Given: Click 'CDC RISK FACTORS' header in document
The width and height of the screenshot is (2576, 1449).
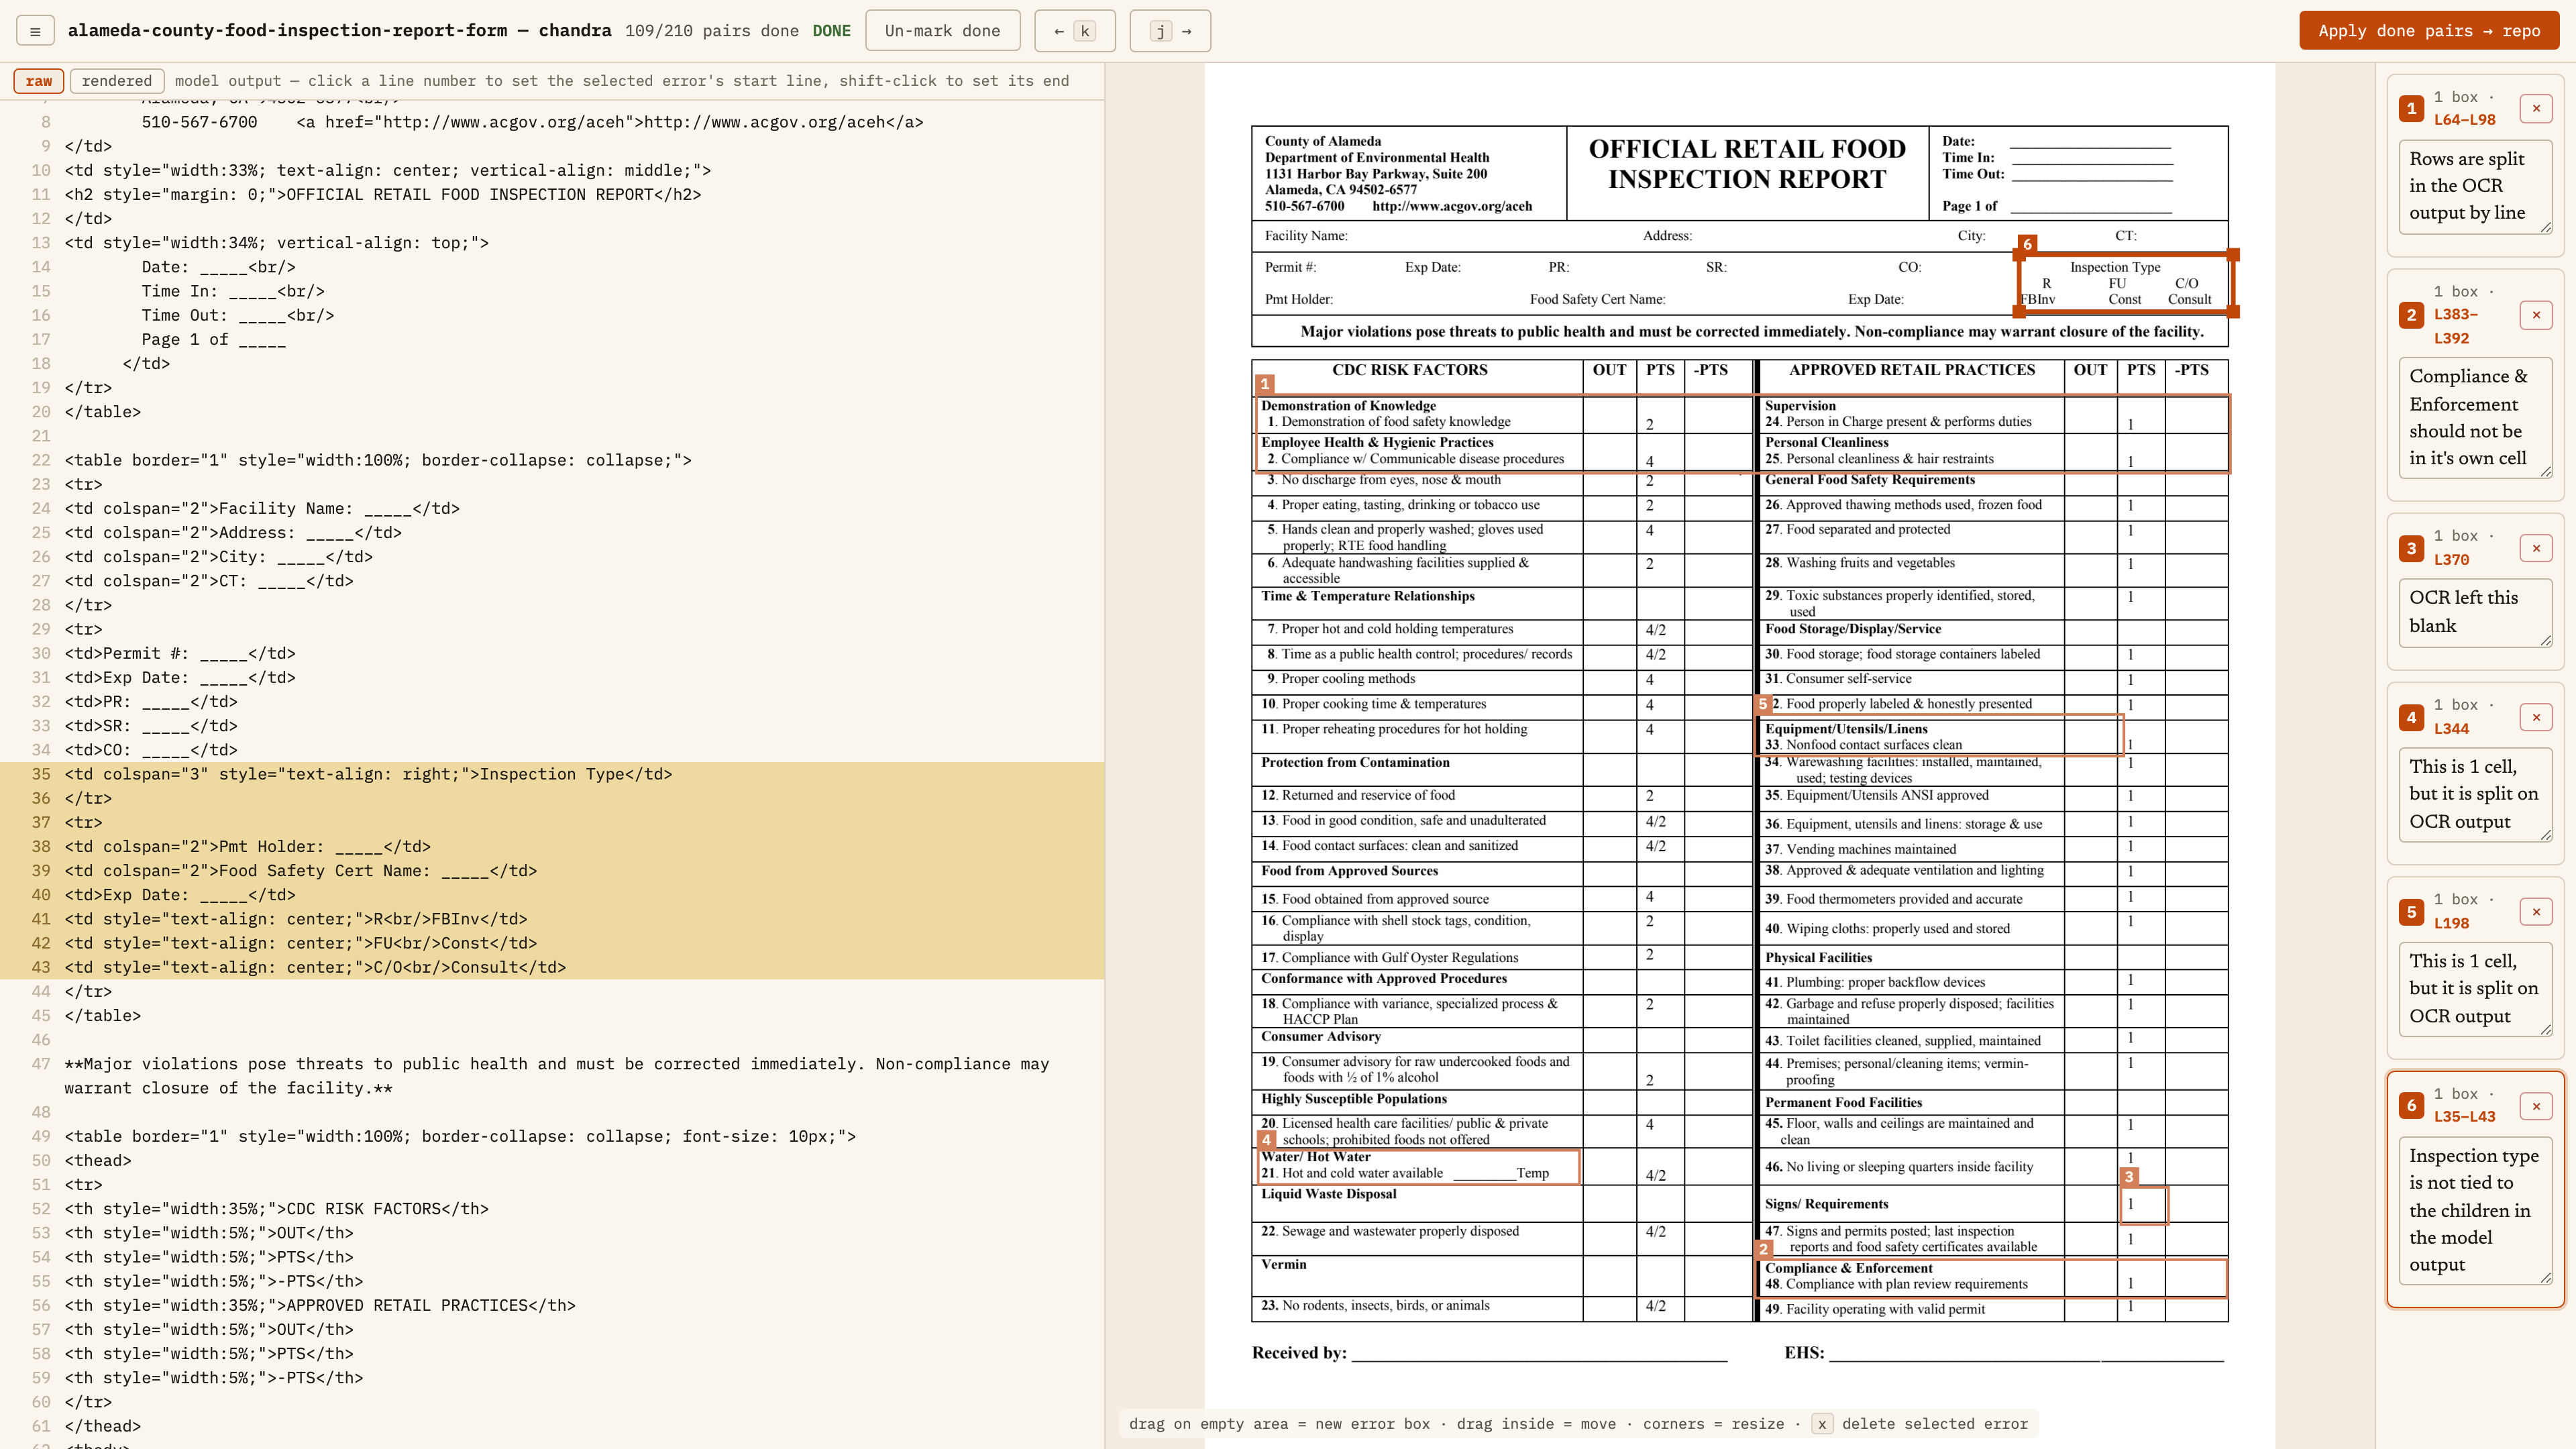Looking at the screenshot, I should pyautogui.click(x=1409, y=370).
